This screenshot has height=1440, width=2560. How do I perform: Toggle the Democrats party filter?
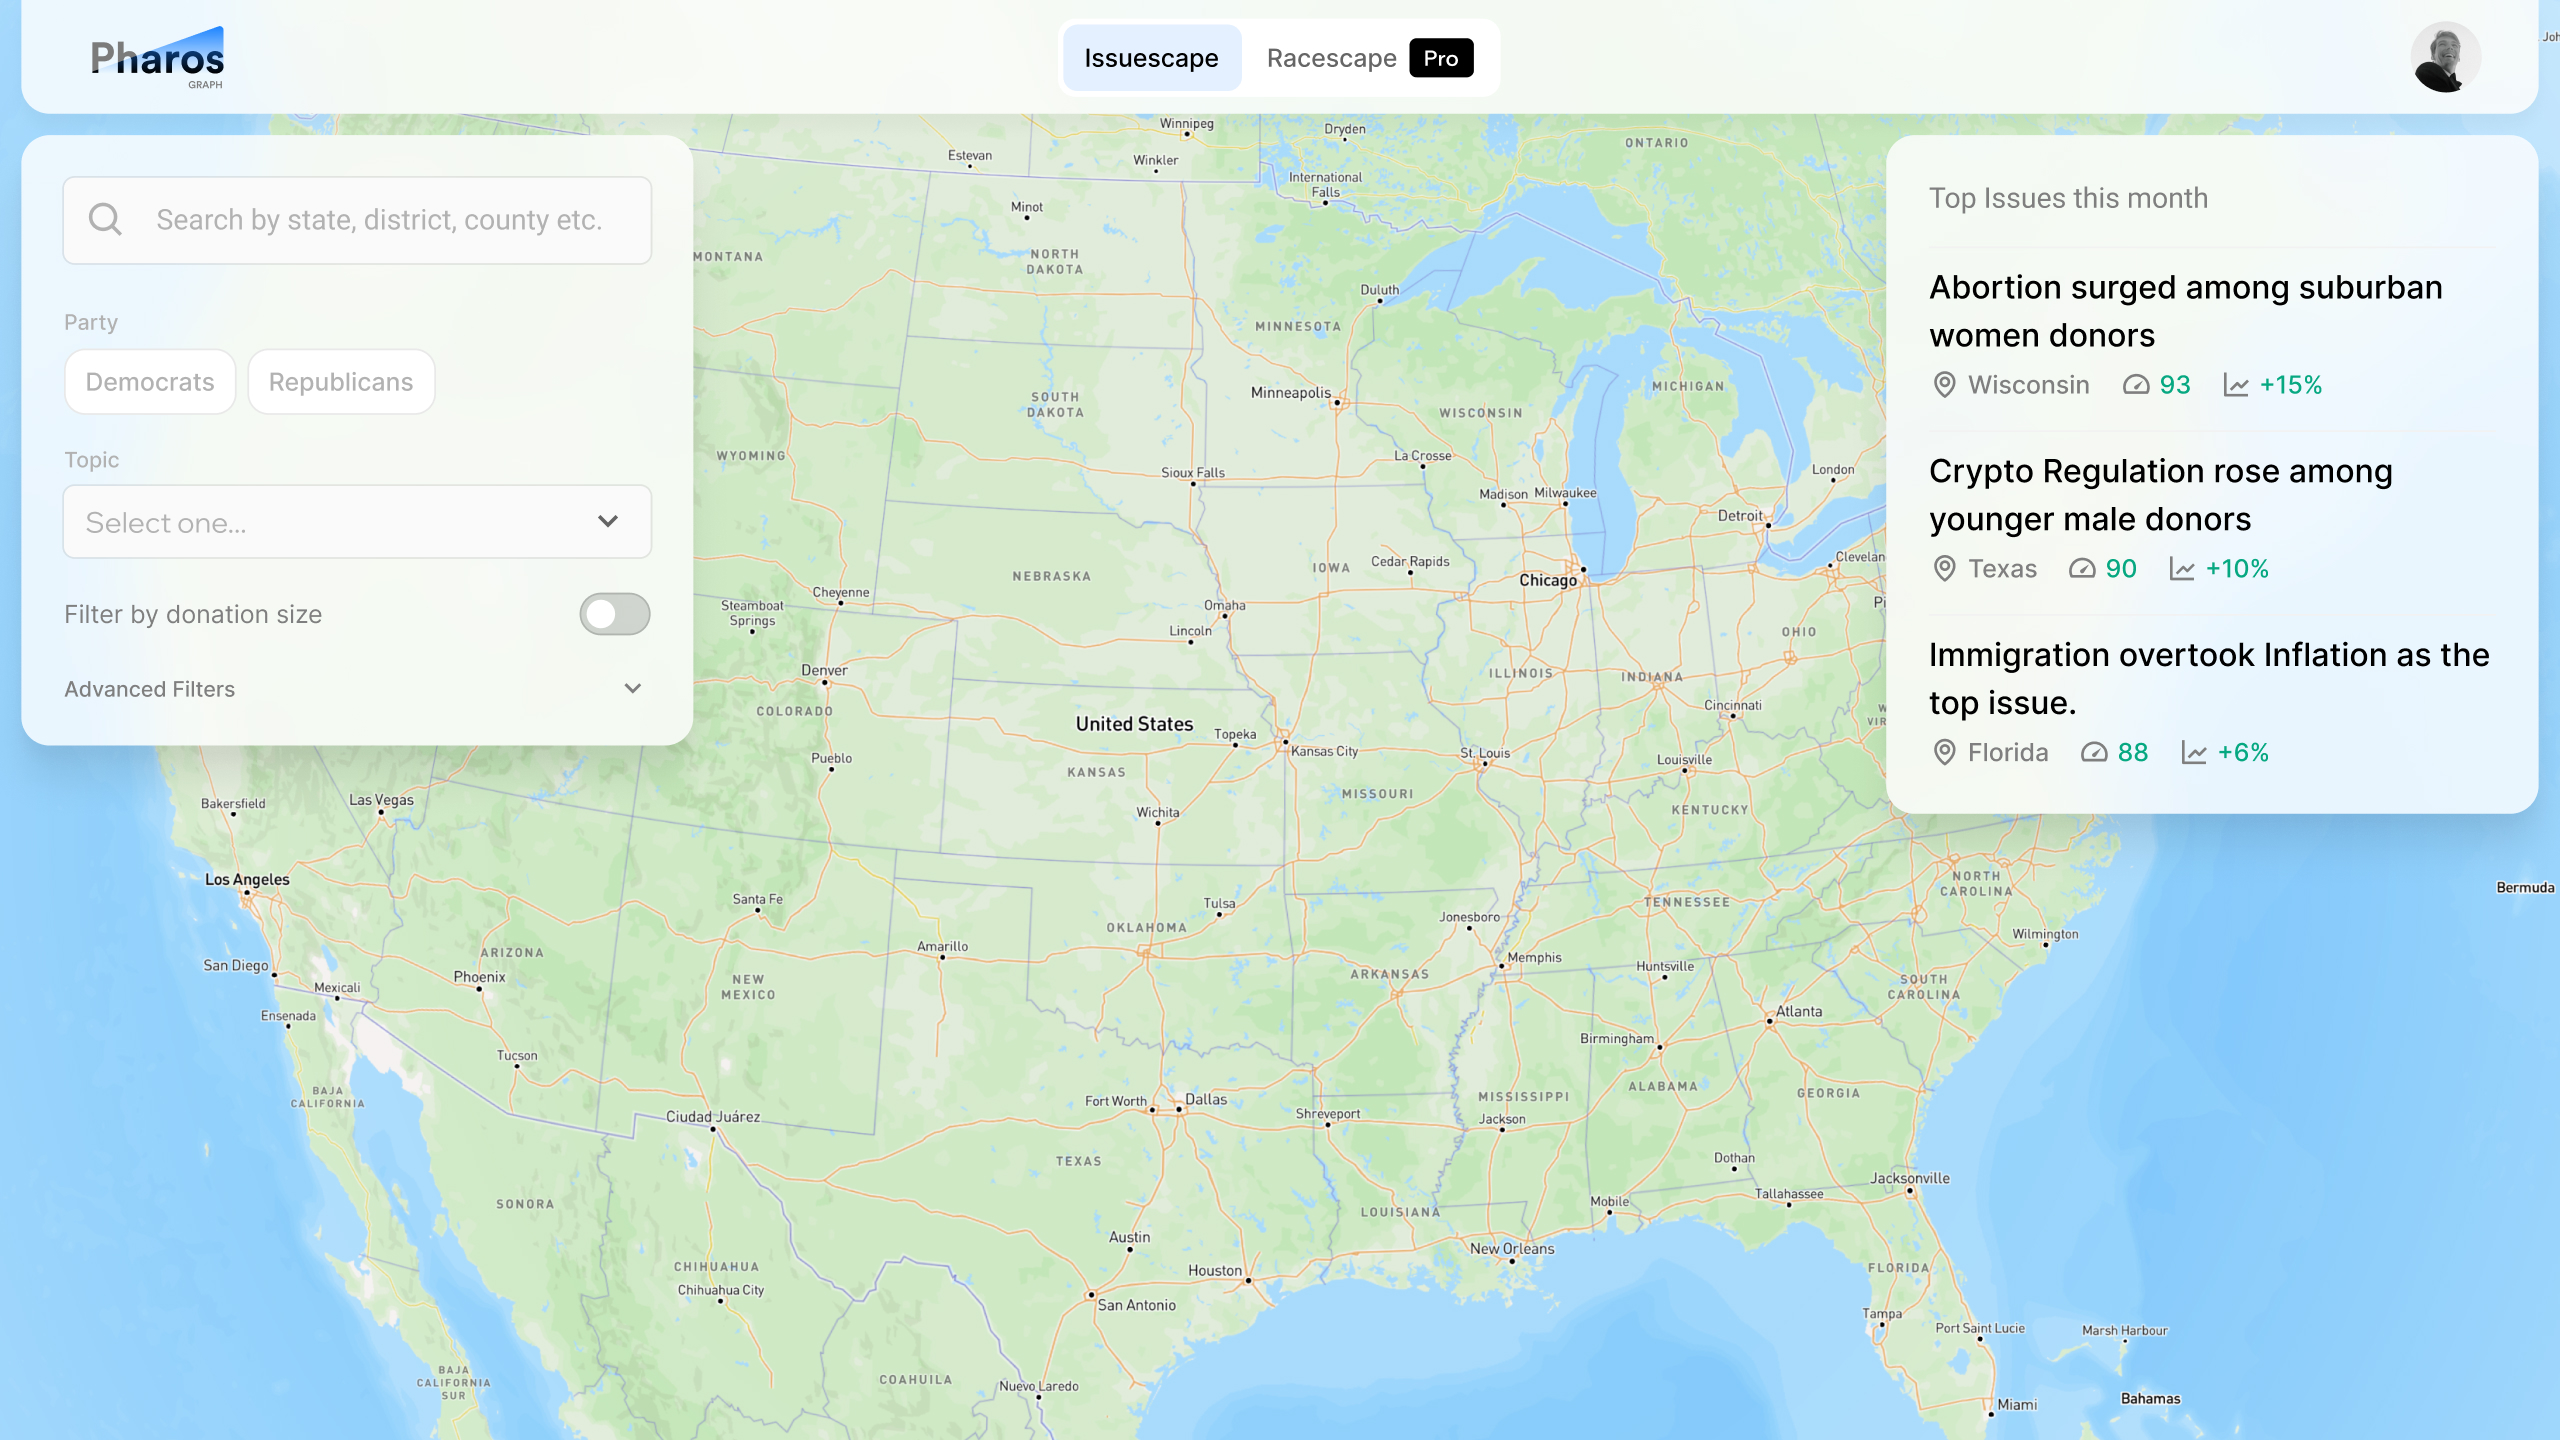pos(150,382)
